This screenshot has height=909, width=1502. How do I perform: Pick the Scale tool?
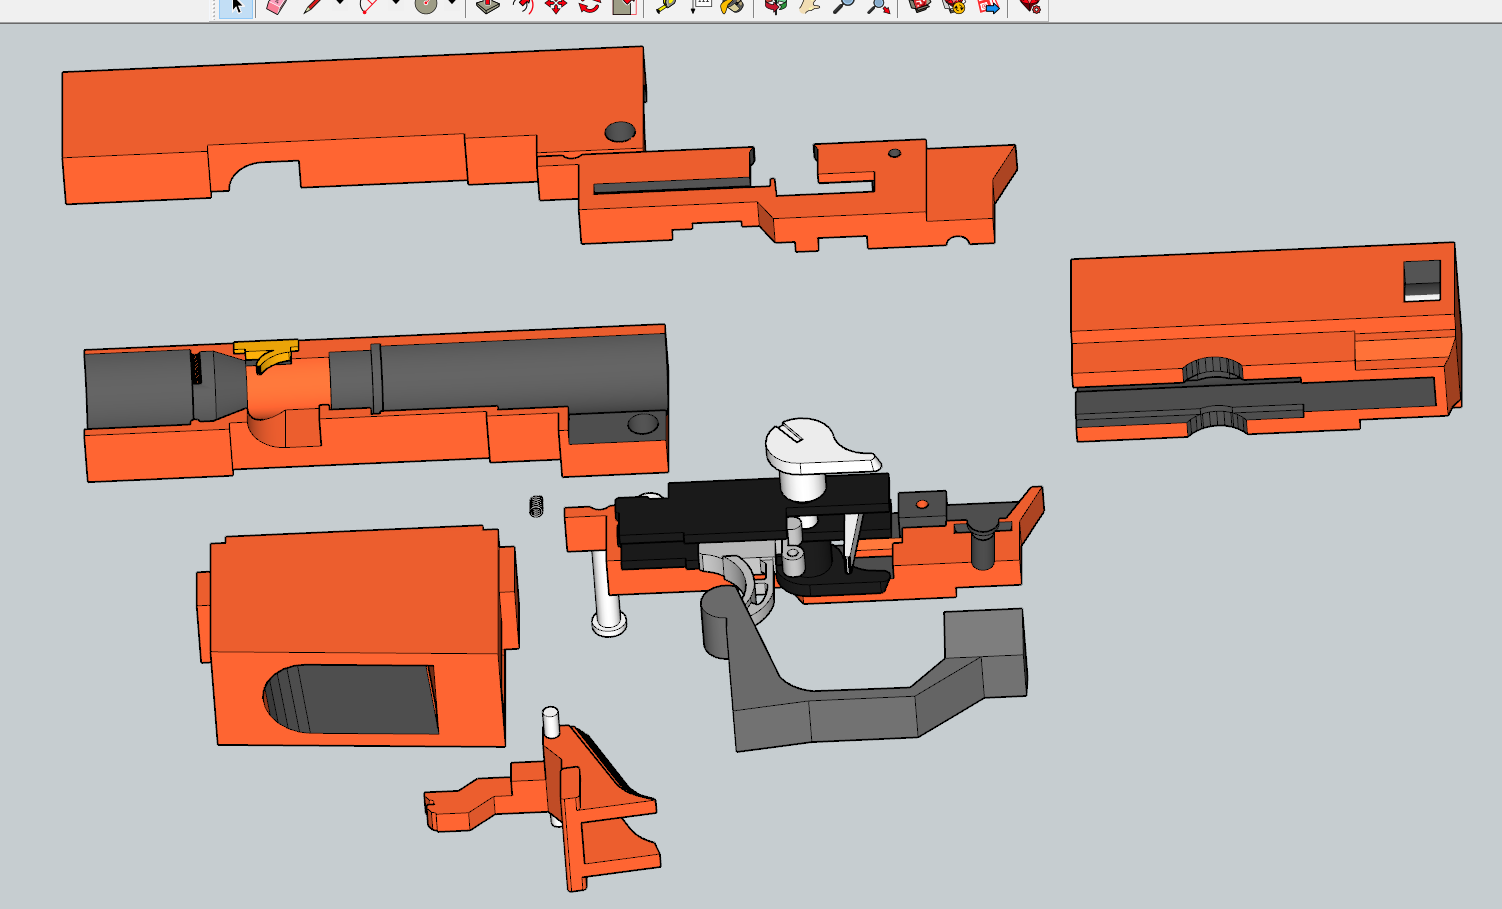tap(625, 6)
